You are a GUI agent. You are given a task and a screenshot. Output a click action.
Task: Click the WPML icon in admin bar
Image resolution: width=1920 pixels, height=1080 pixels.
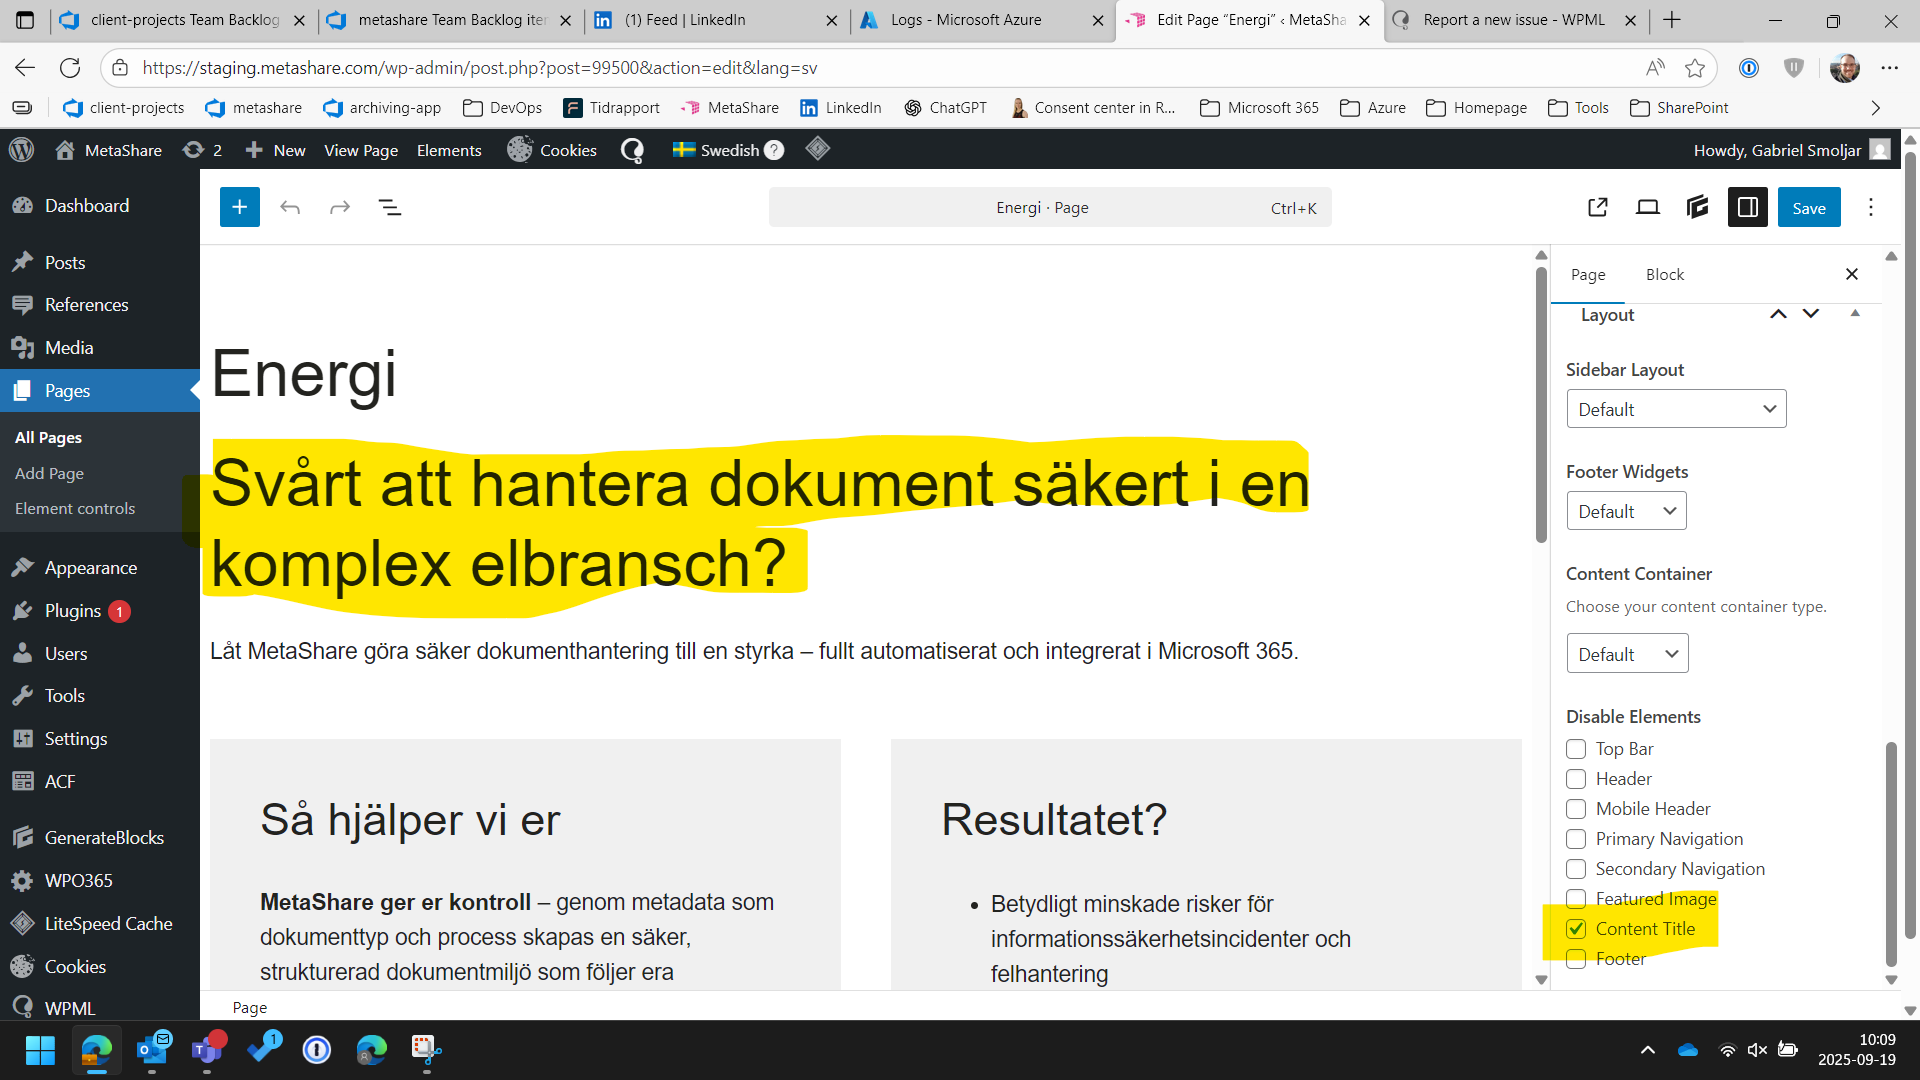(632, 150)
